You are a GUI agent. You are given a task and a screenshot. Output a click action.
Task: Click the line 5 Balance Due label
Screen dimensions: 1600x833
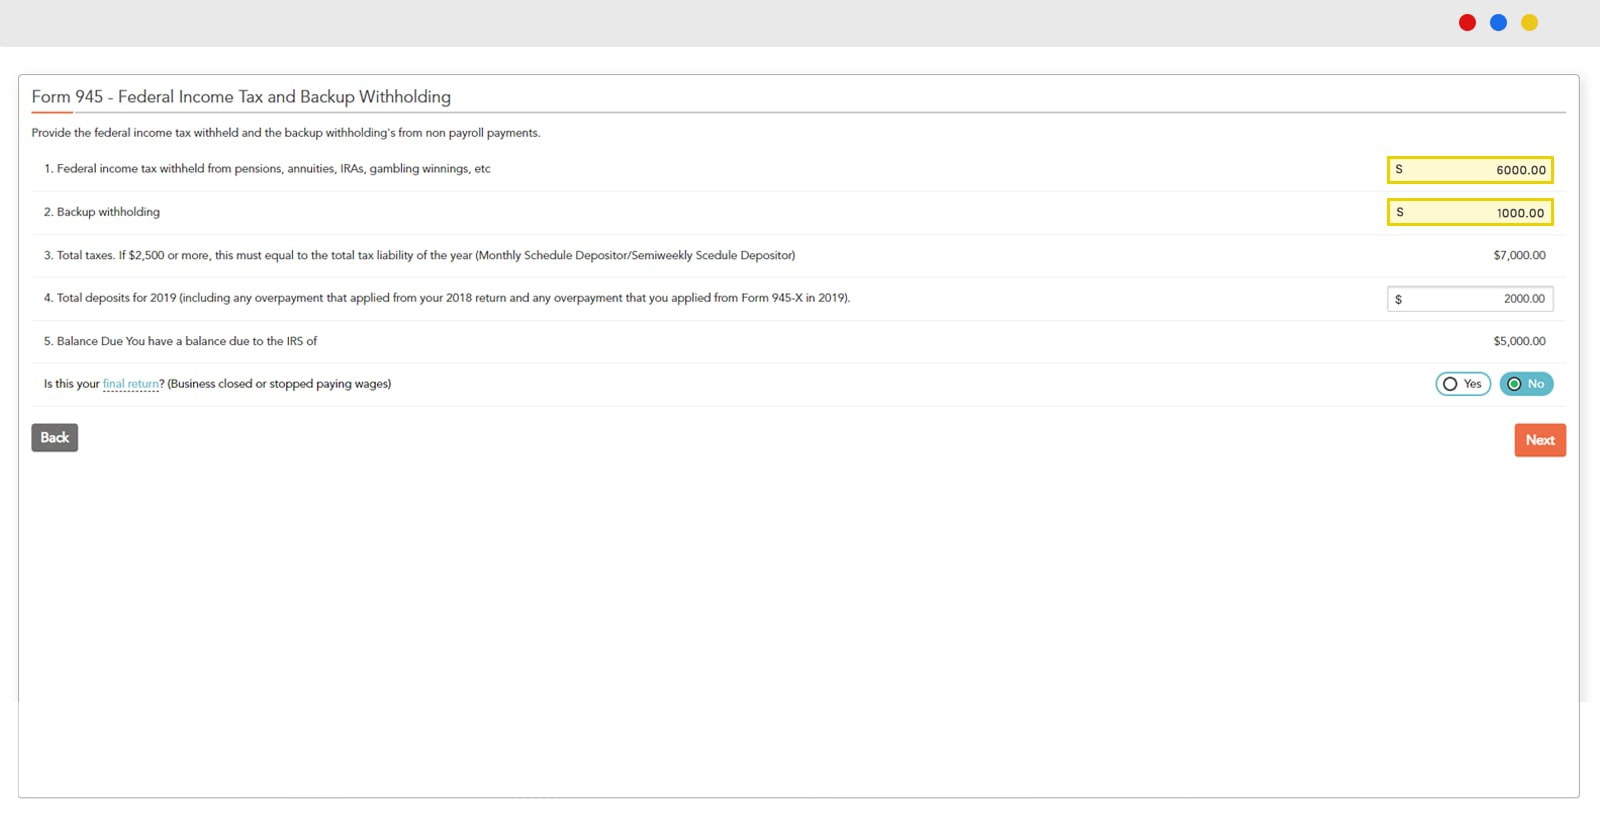pos(180,342)
